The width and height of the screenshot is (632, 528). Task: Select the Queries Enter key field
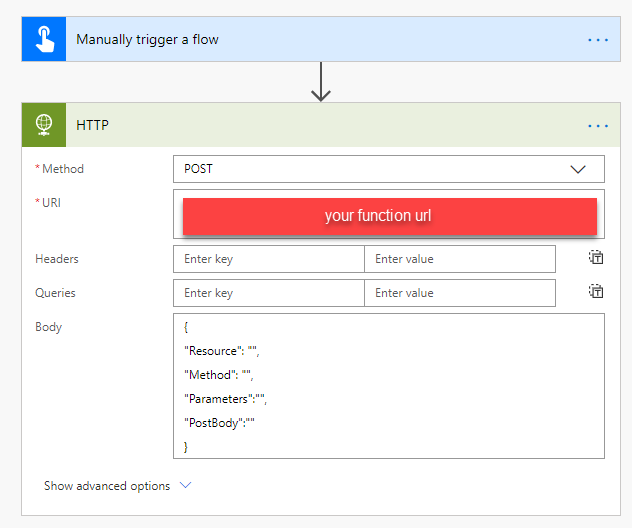[x=268, y=293]
